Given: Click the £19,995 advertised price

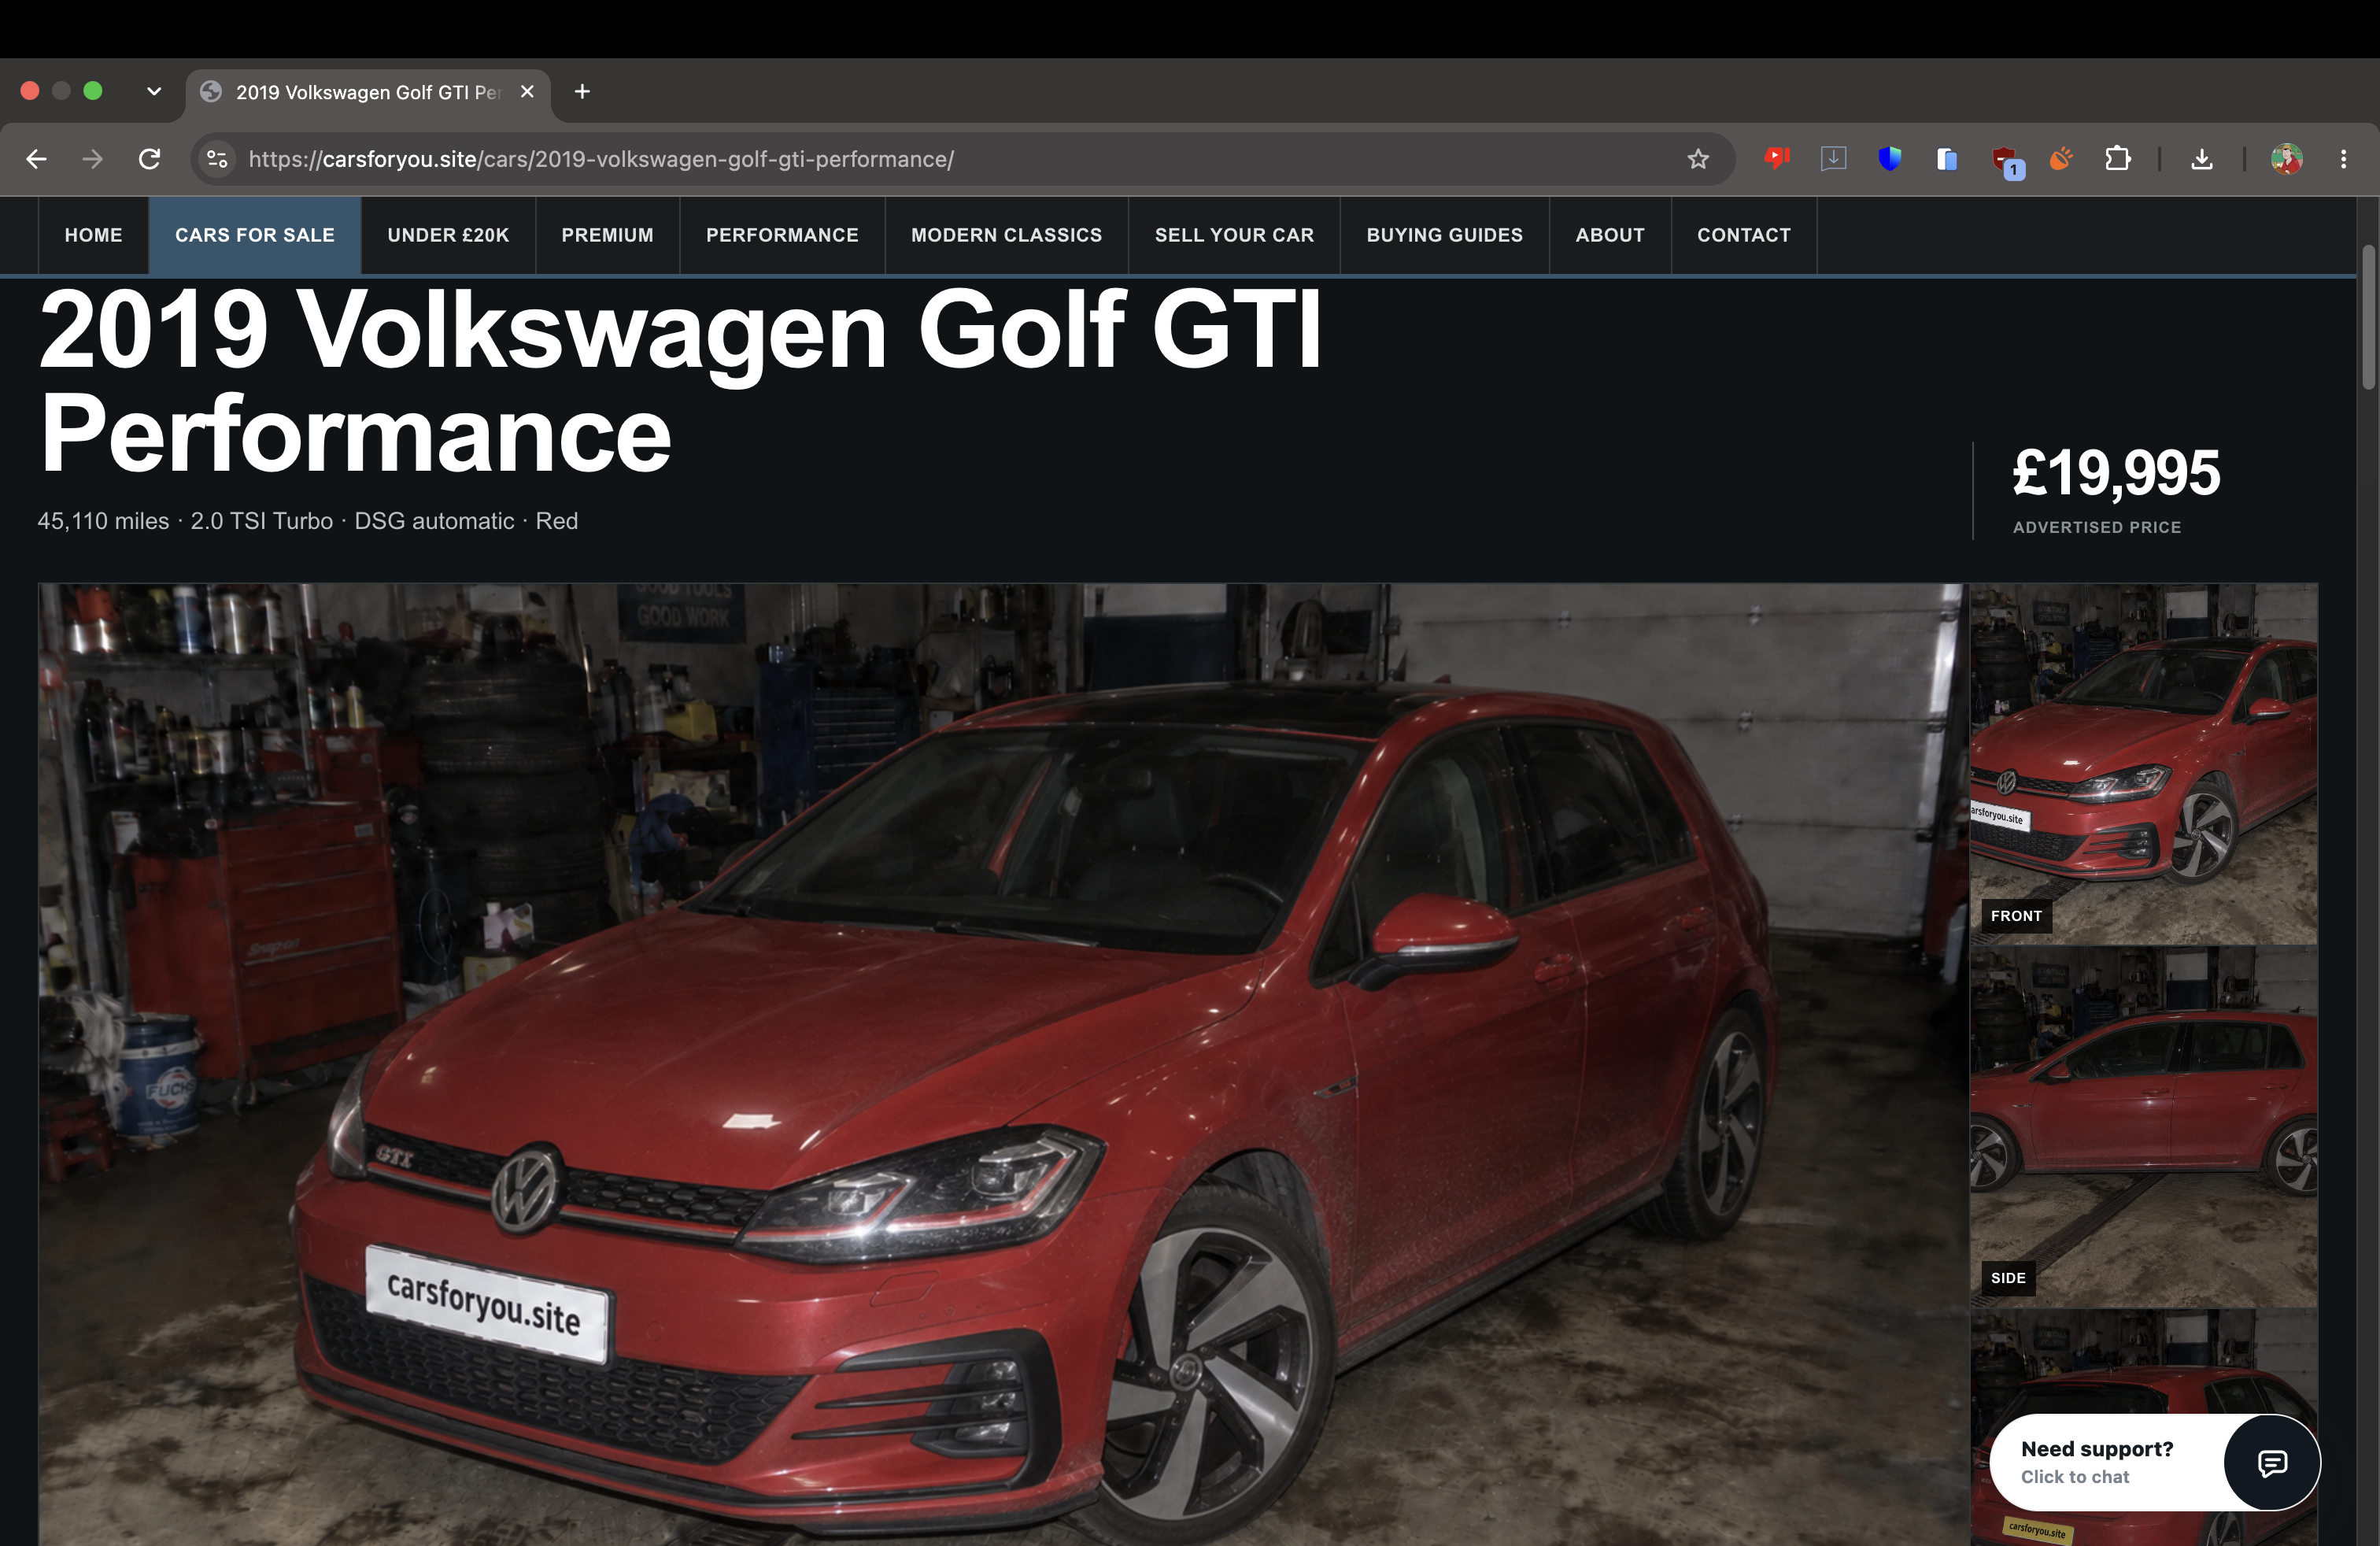Looking at the screenshot, I should coord(2116,473).
